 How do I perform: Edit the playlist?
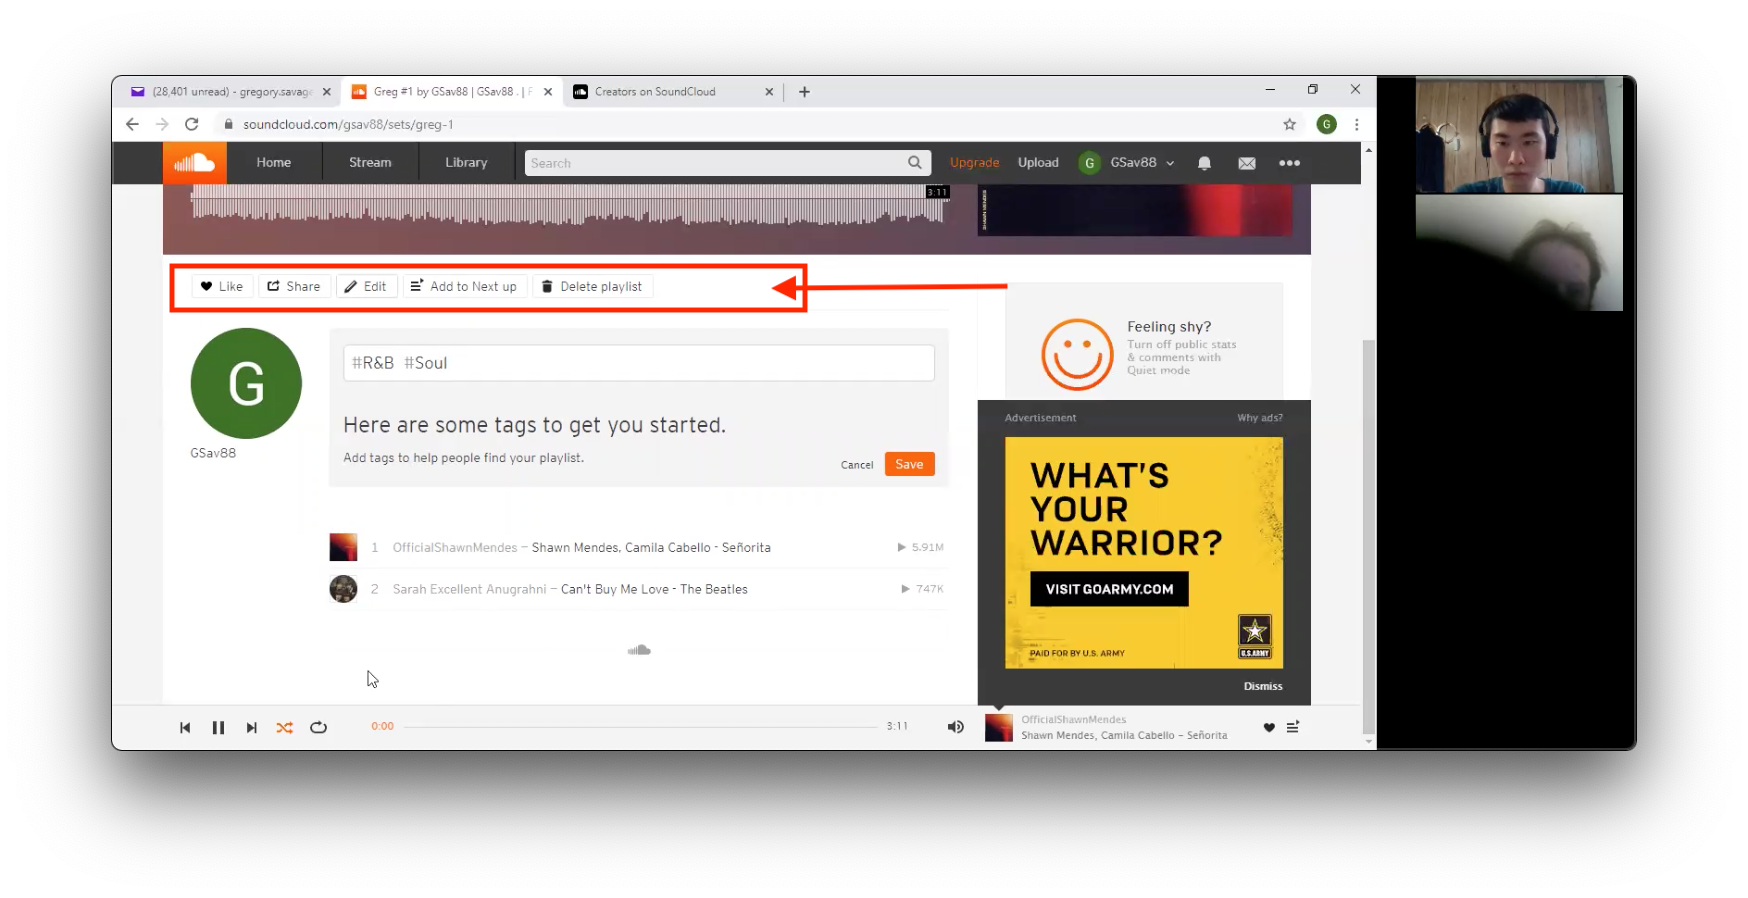pos(366,286)
